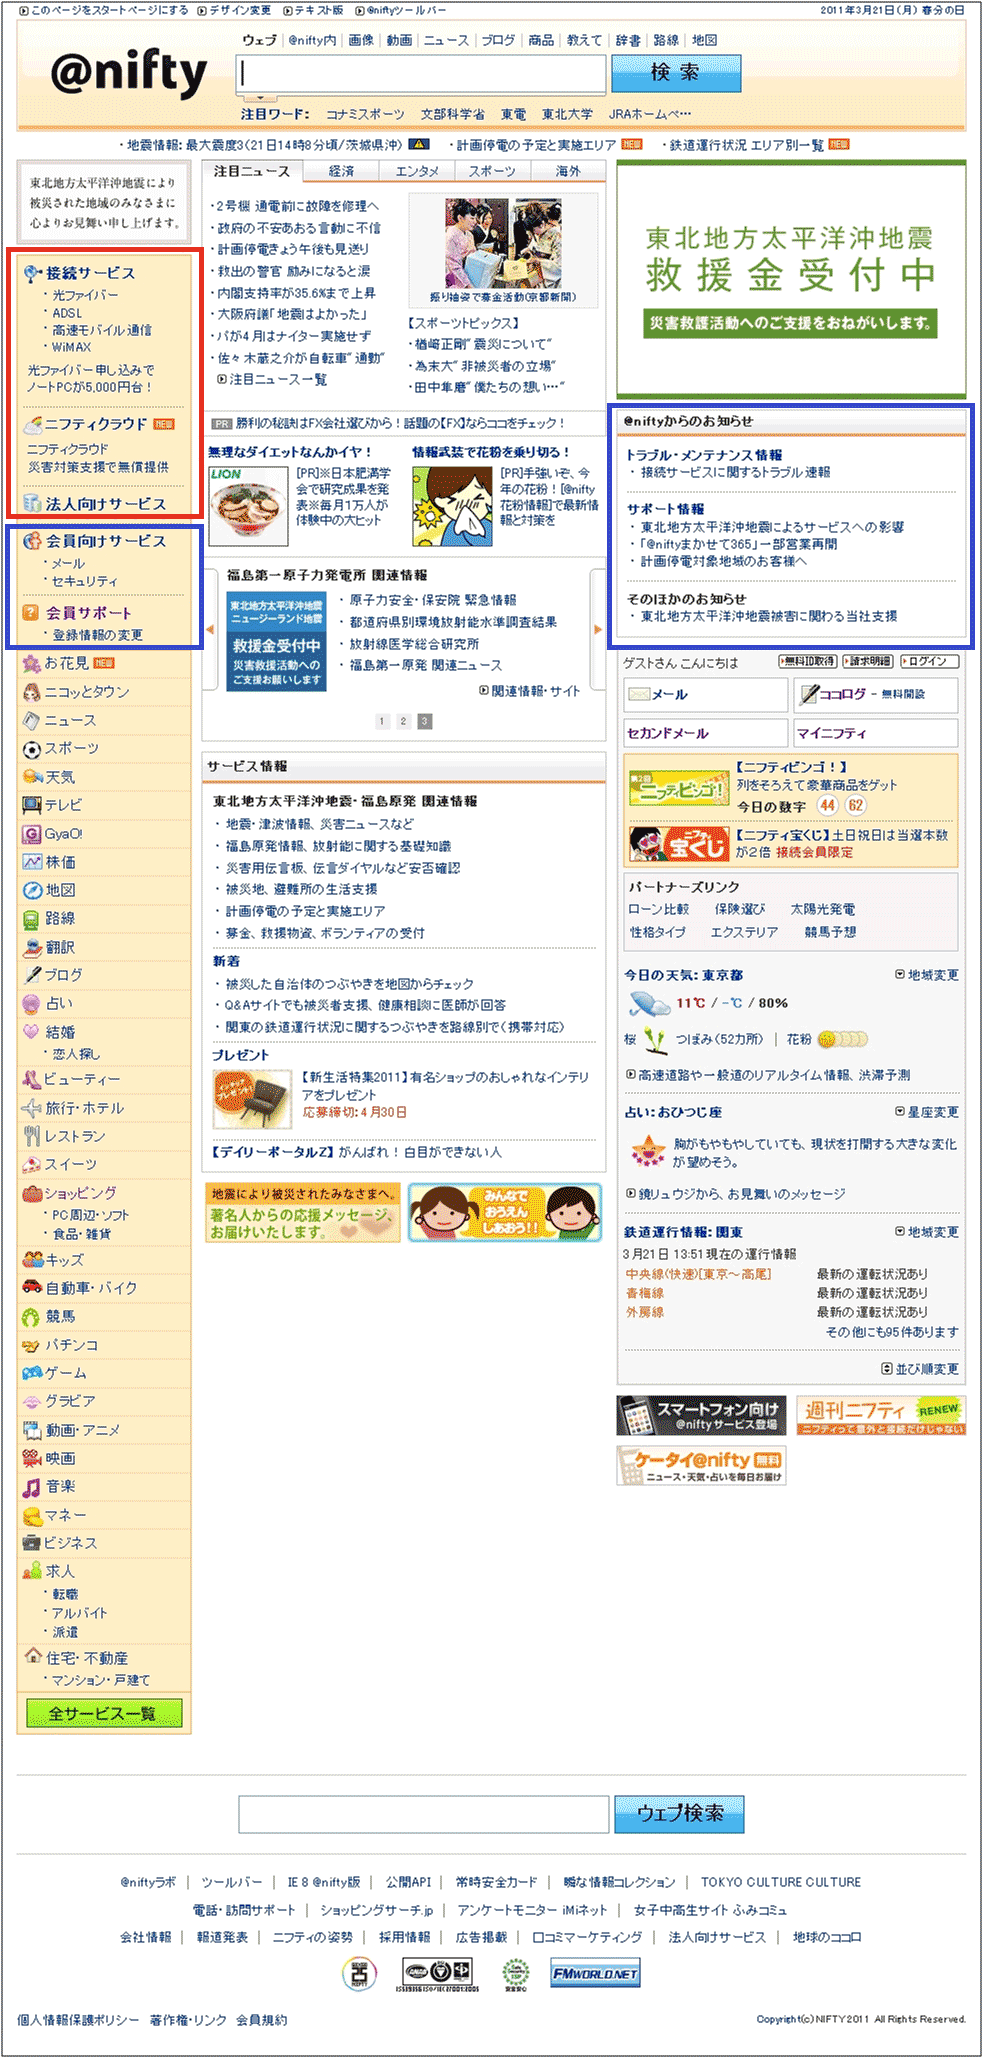Image resolution: width=983 pixels, height=2058 pixels.
Task: Click left arrow of 福島第一原子力発電所 carousel
Action: tap(210, 630)
